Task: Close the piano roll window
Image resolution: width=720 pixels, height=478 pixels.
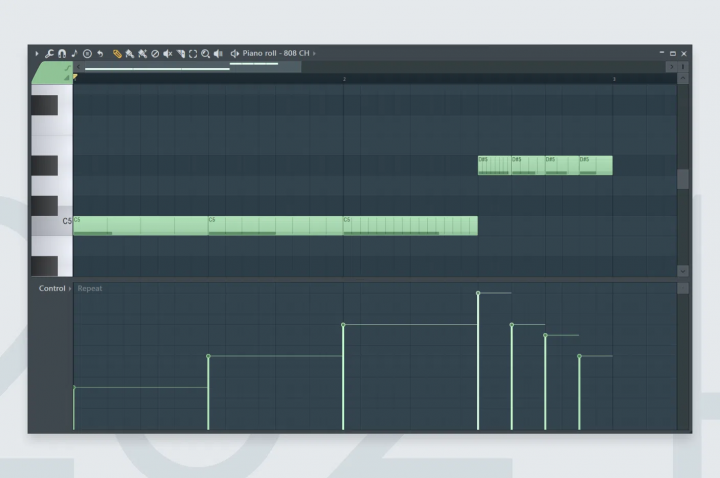Action: pos(684,54)
